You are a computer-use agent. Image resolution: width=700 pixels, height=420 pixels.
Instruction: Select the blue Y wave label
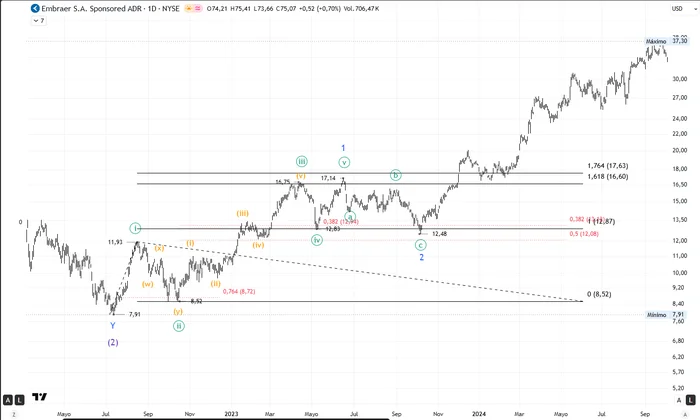pyautogui.click(x=112, y=326)
